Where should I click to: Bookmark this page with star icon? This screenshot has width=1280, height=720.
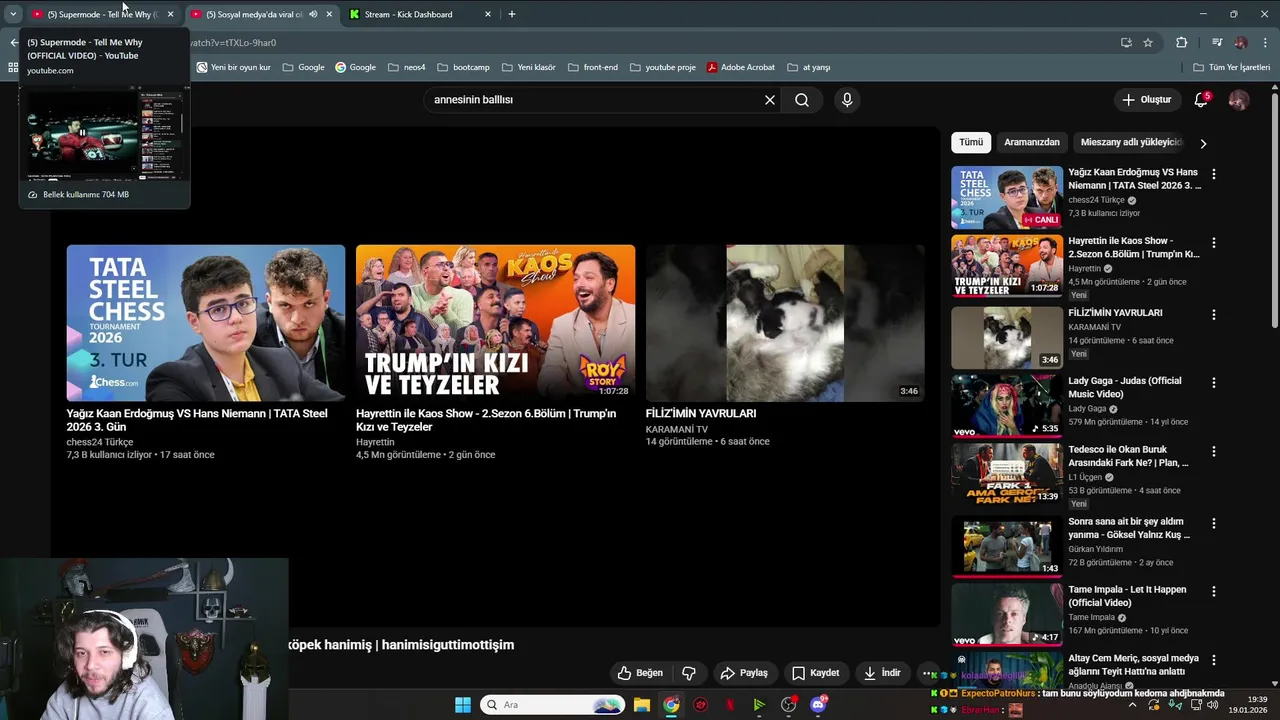tap(1148, 43)
